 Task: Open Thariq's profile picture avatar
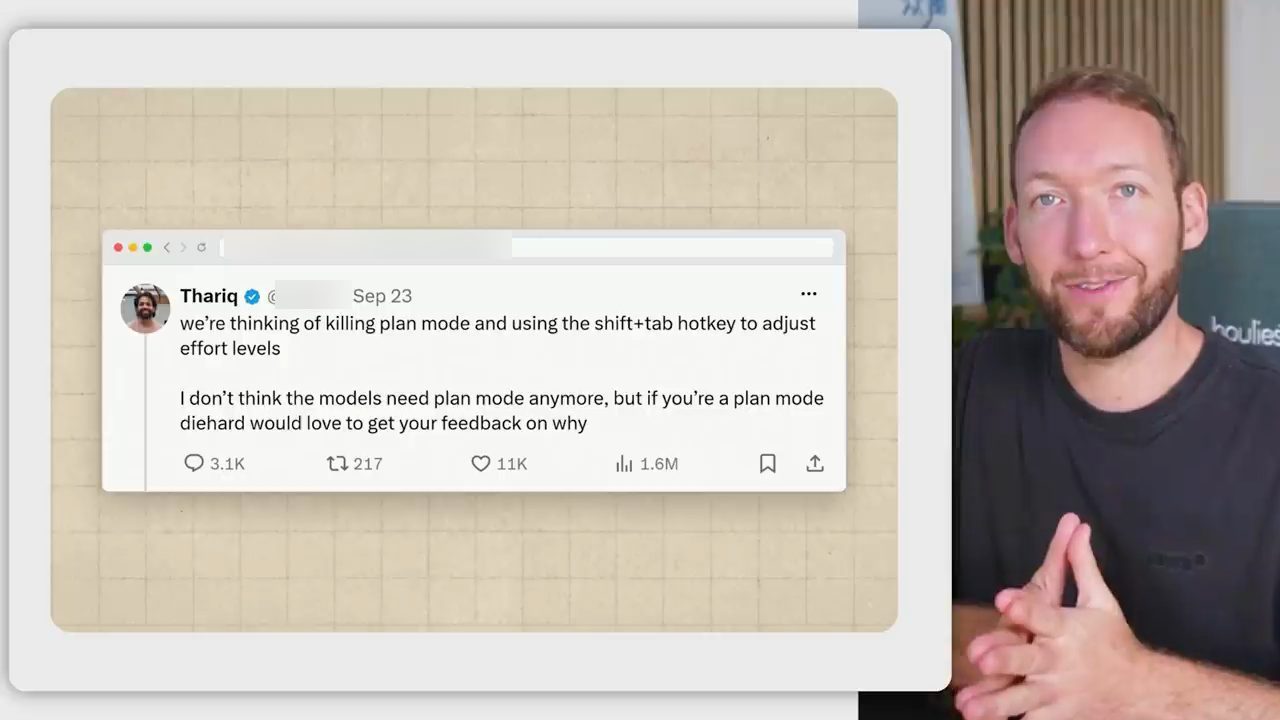point(145,308)
